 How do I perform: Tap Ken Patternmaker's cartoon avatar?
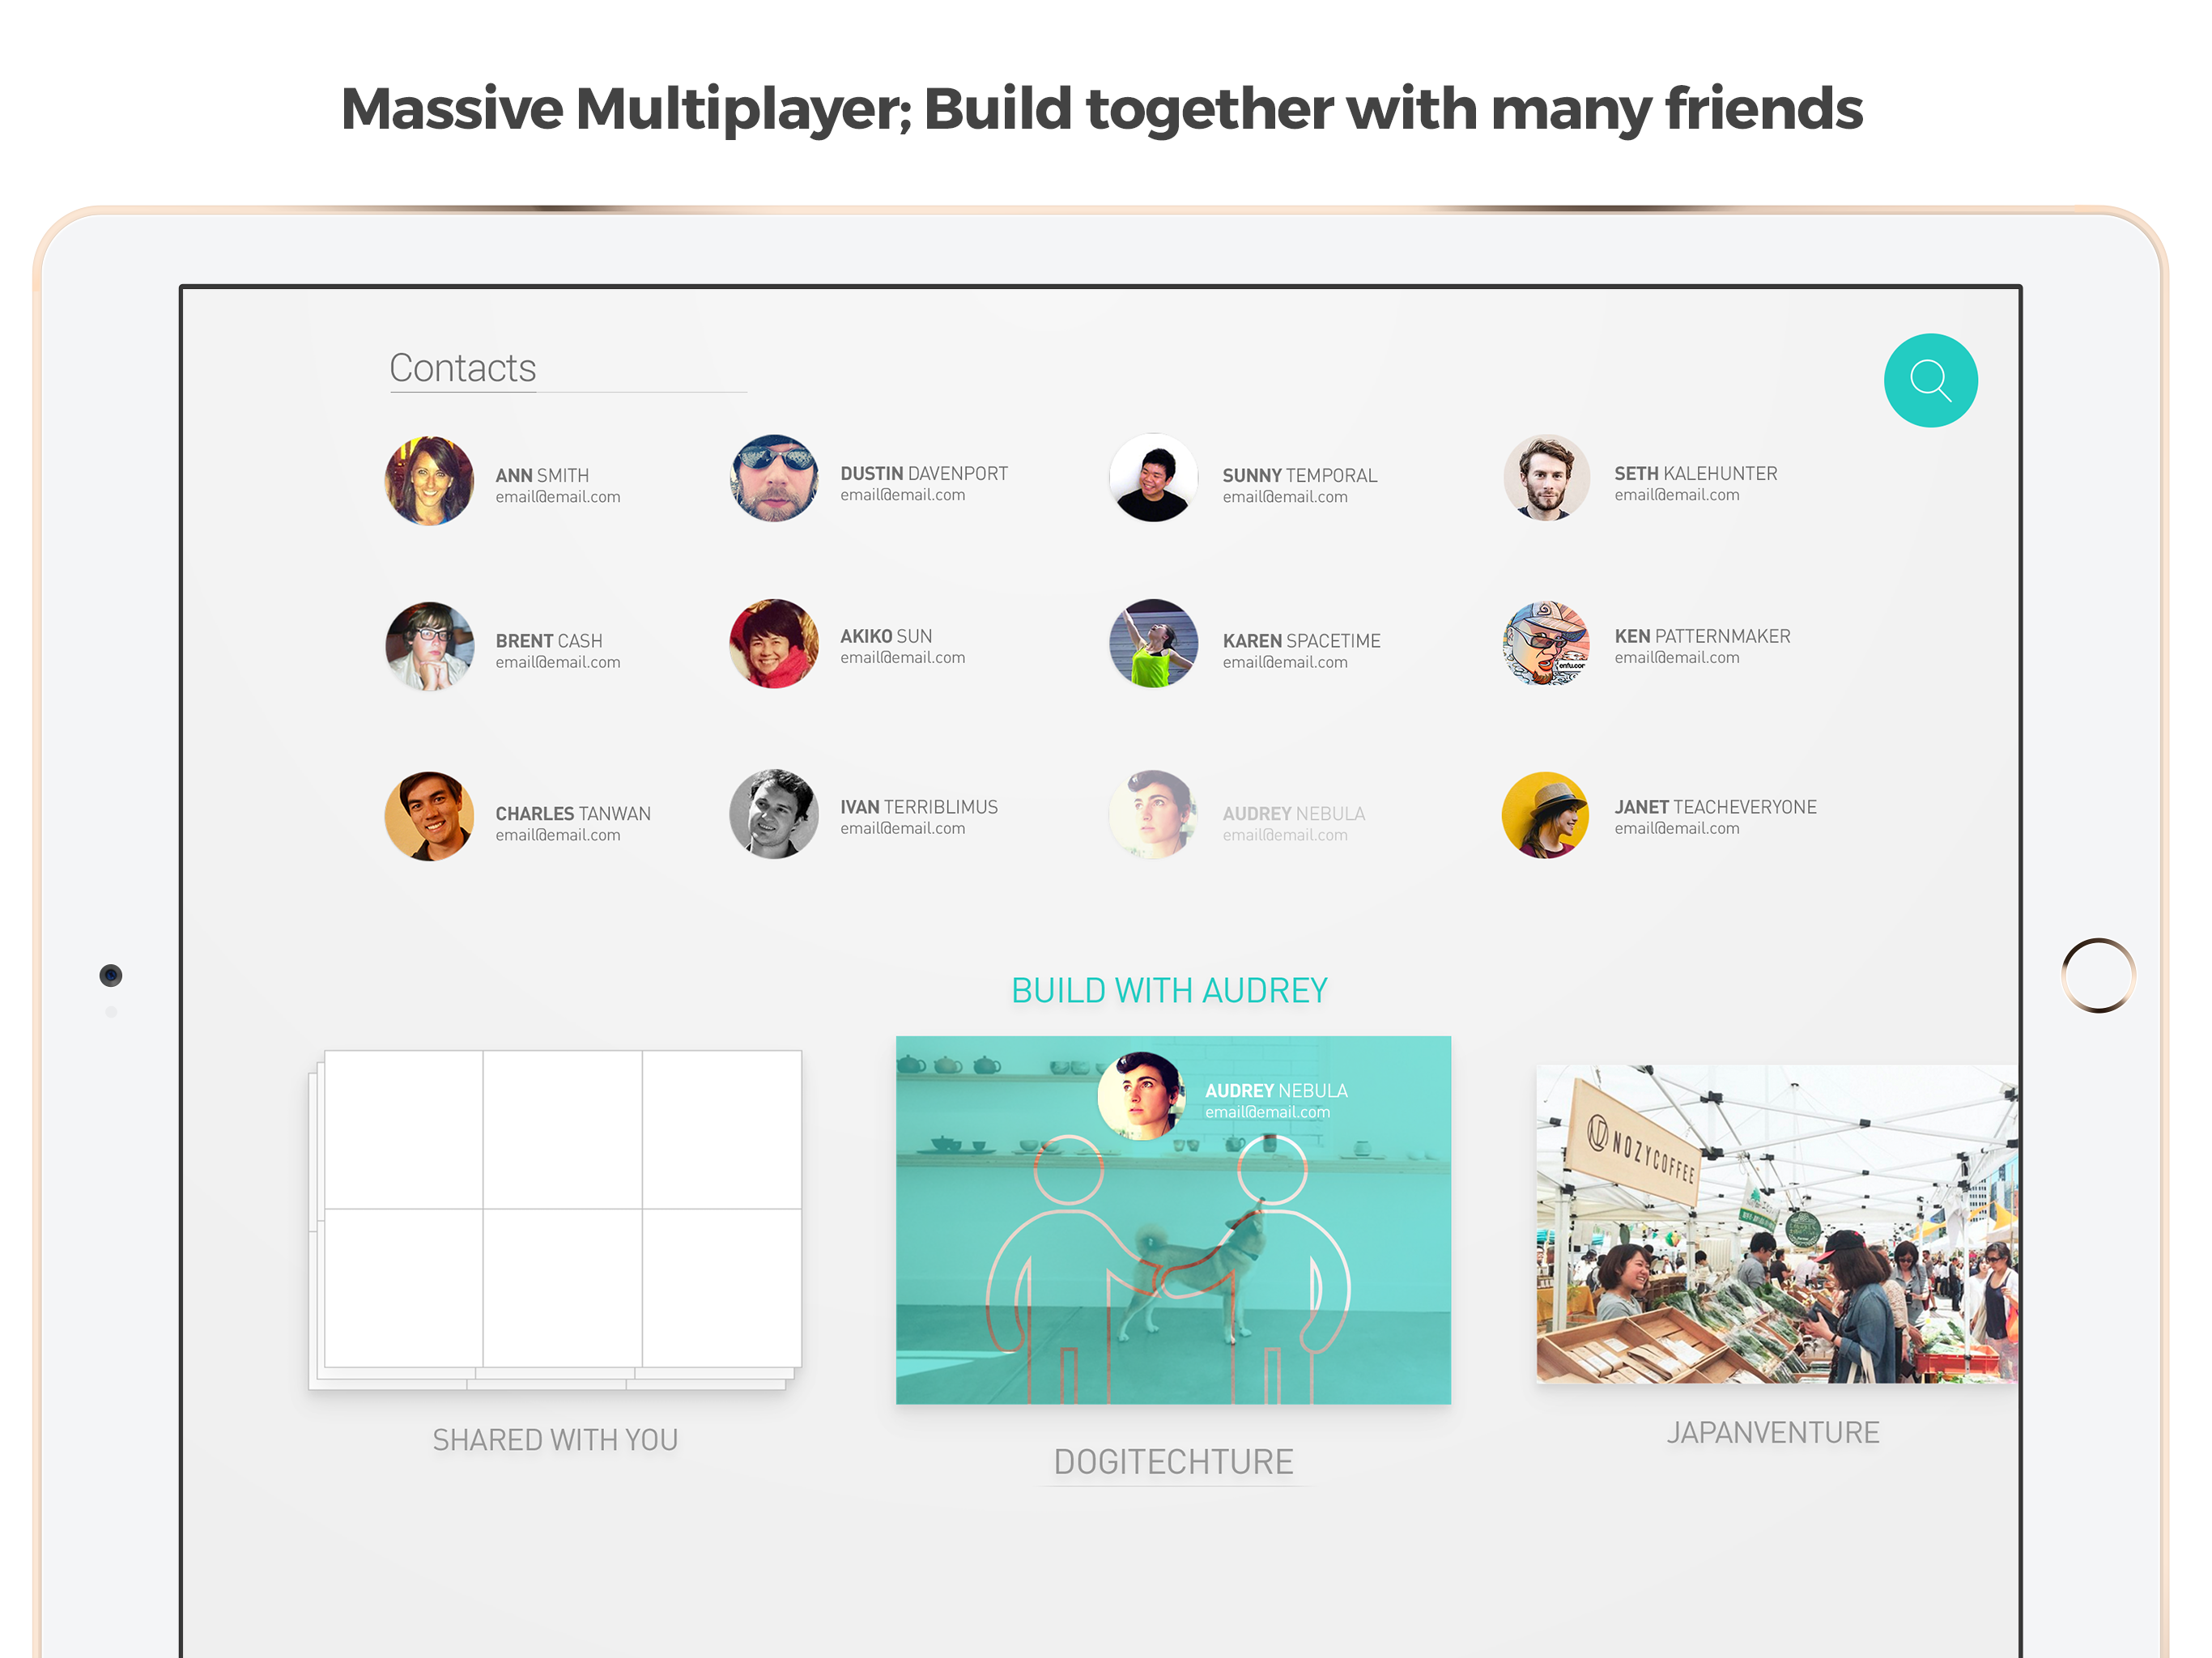coord(1546,642)
